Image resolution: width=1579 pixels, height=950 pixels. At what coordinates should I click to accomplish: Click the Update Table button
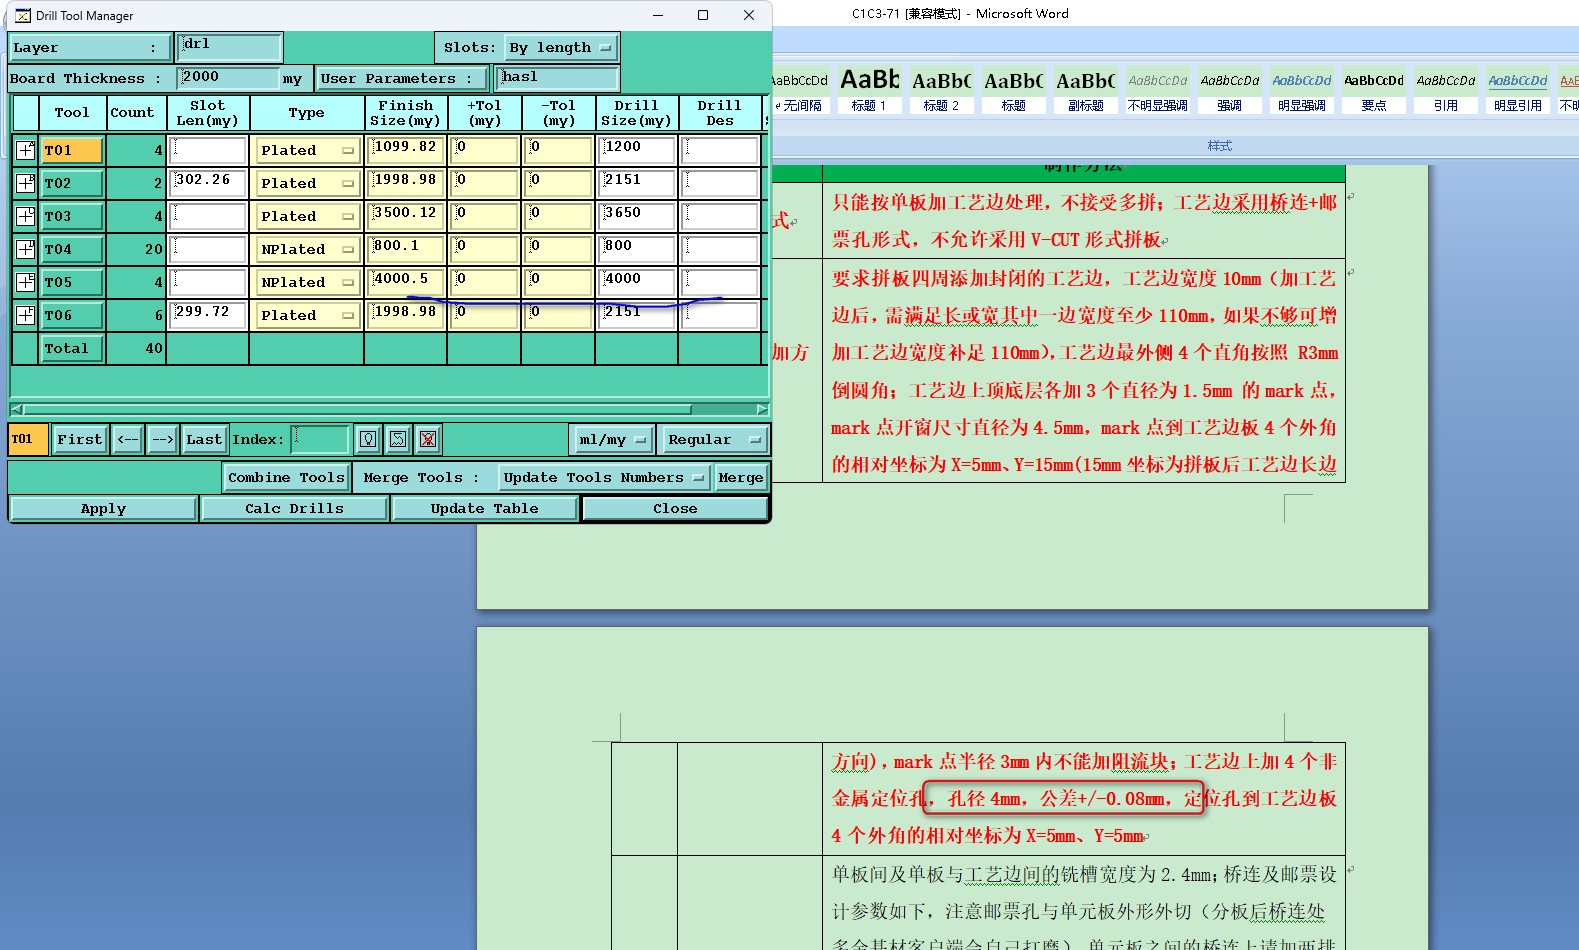(x=484, y=508)
